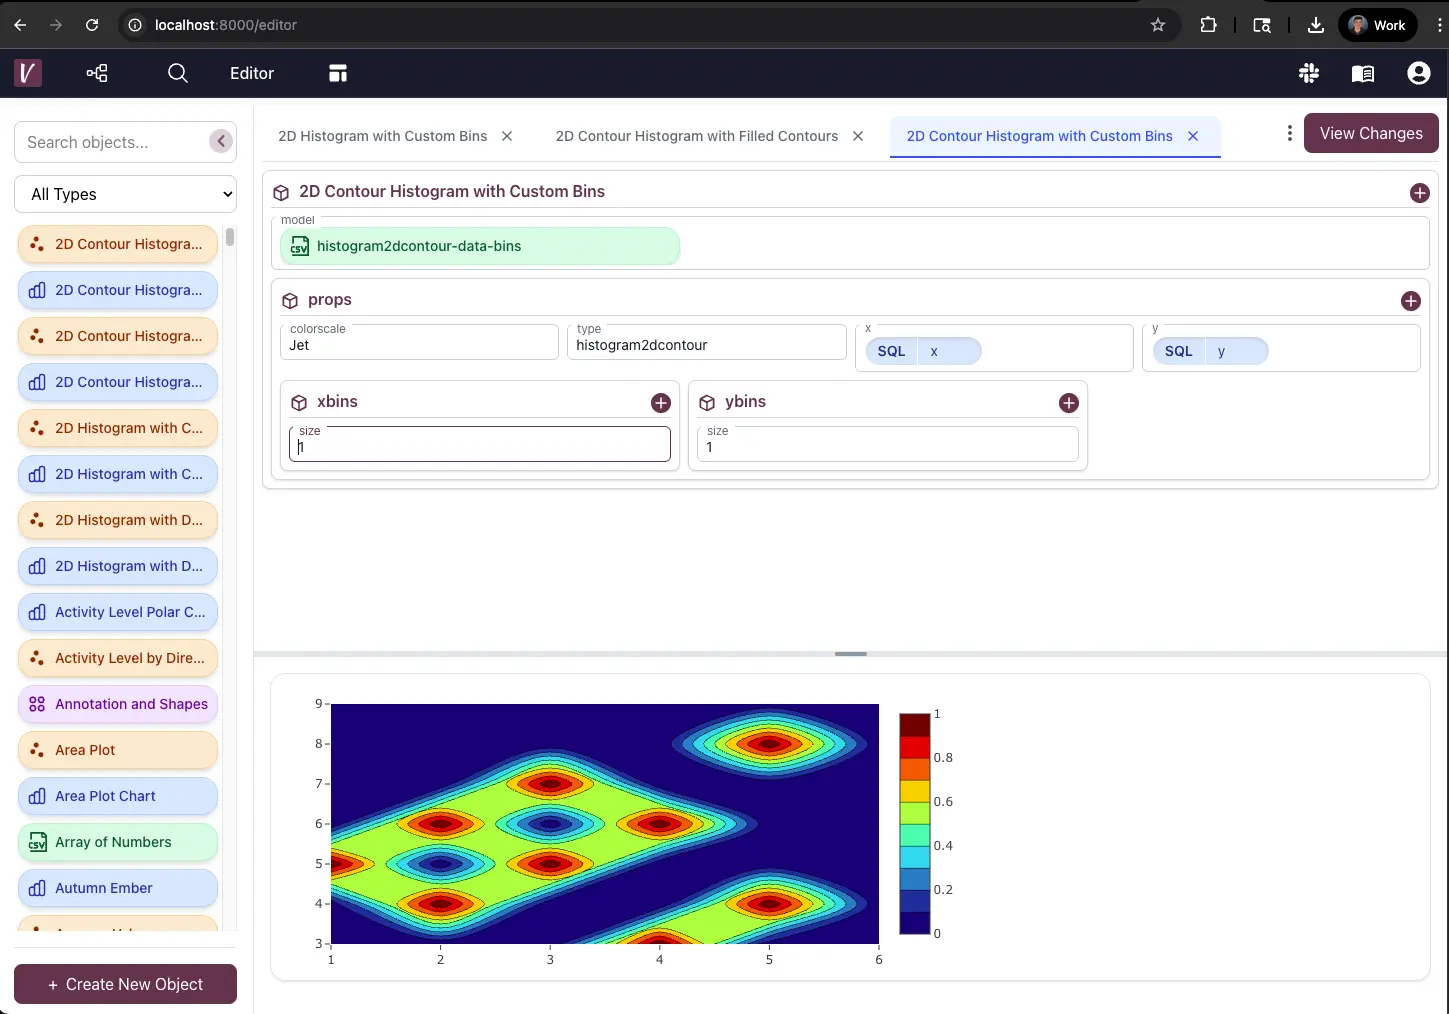Viewport: 1449px width, 1014px height.
Task: Switch to 2D Histogram with Custom Bins tab
Action: coord(383,136)
